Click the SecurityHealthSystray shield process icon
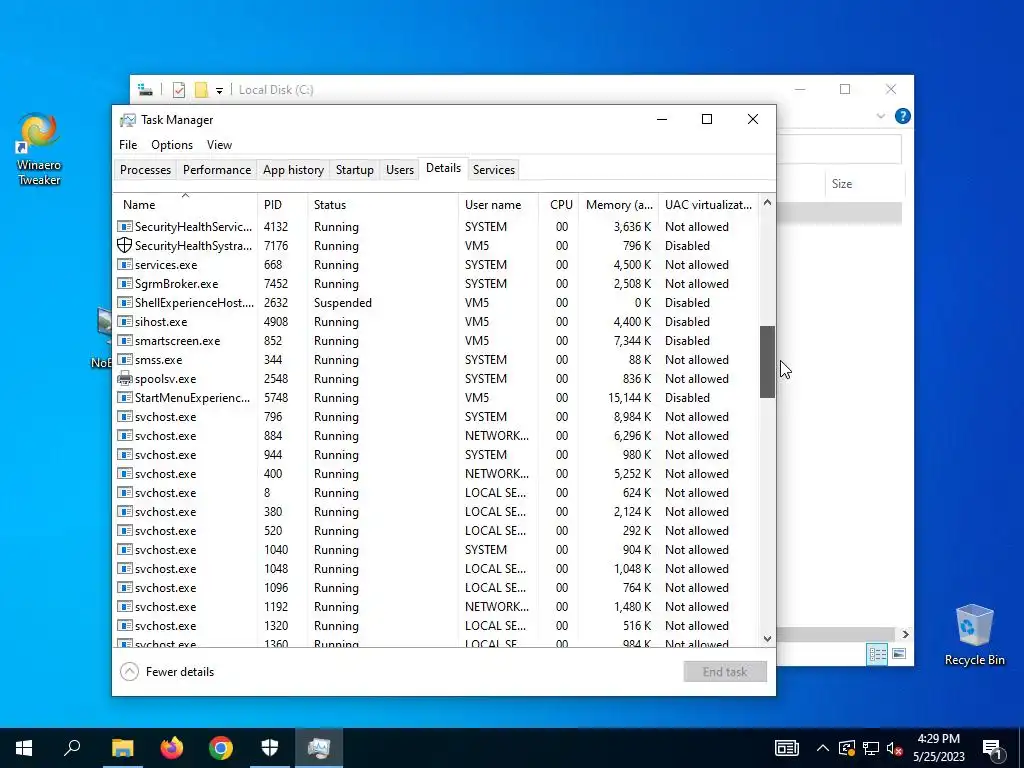1024x768 pixels. click(x=124, y=246)
